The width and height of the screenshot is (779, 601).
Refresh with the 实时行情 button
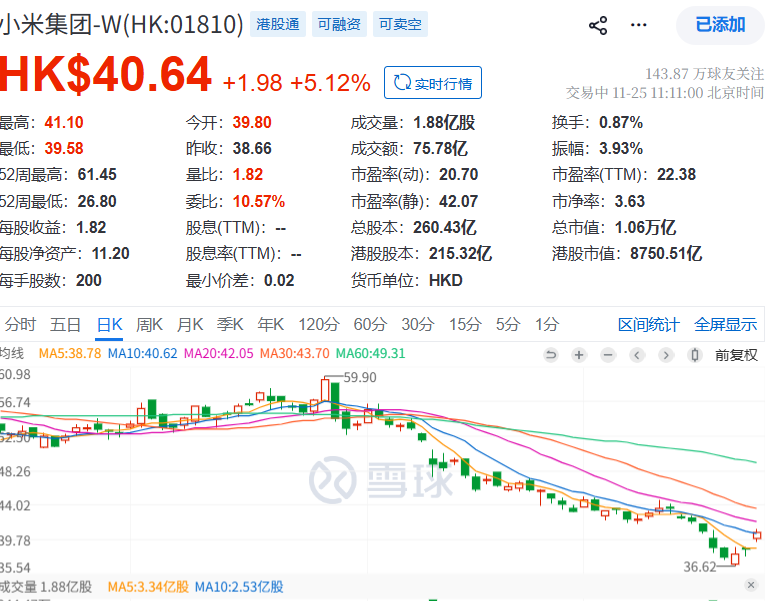tap(433, 83)
